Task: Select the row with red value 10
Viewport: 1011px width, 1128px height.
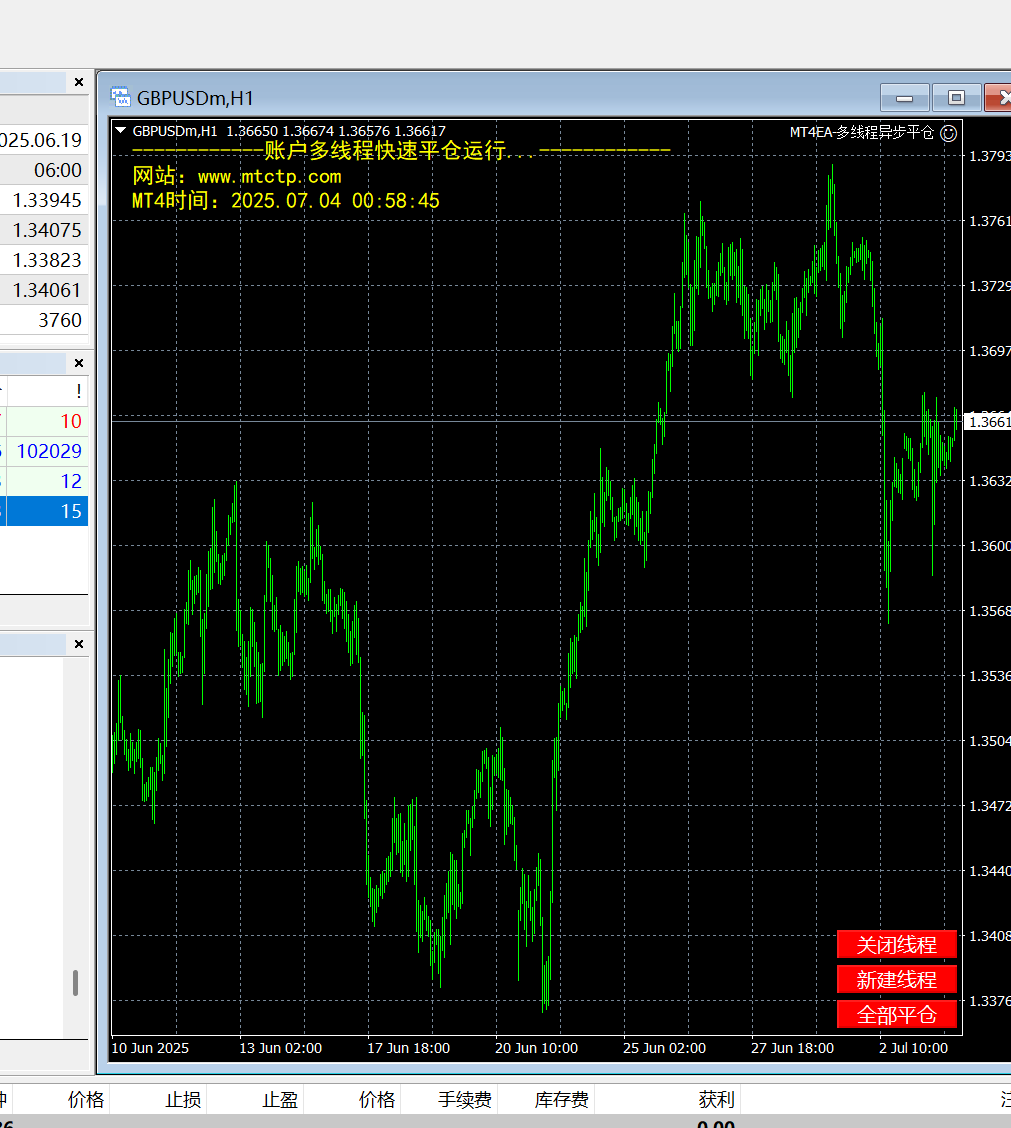Action: [44, 421]
